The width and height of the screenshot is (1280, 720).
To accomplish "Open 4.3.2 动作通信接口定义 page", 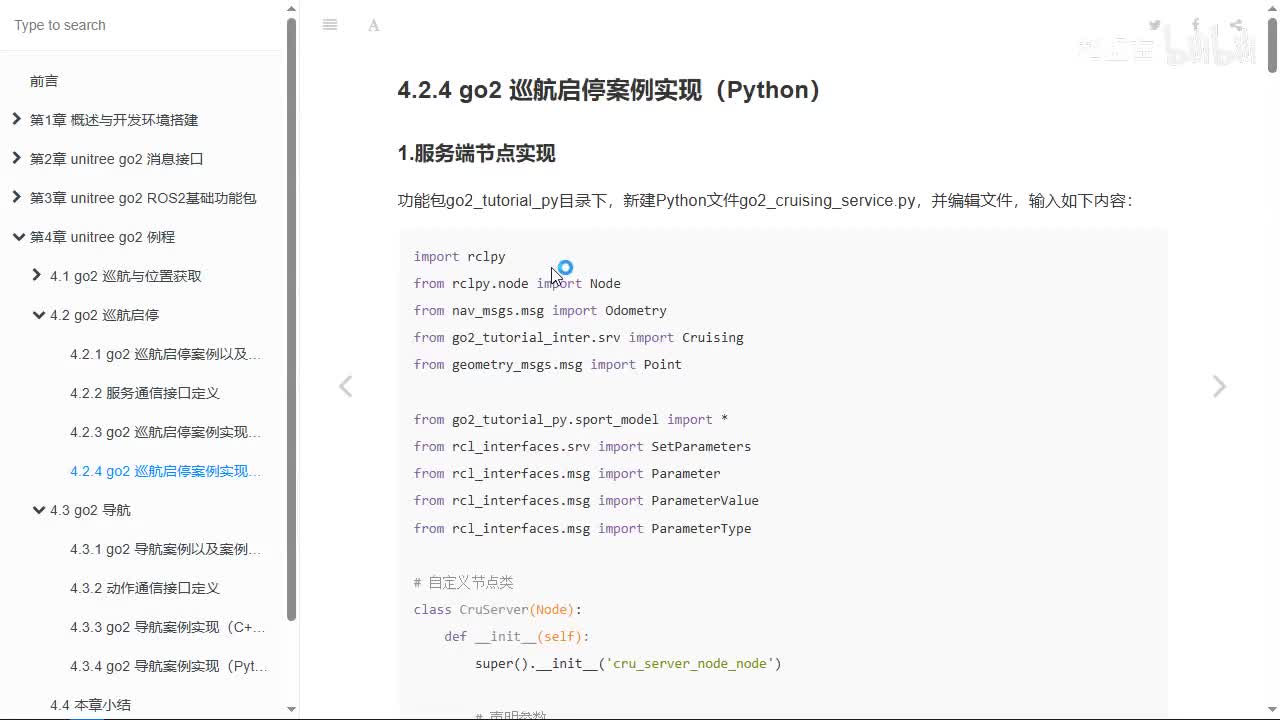I will (x=145, y=588).
